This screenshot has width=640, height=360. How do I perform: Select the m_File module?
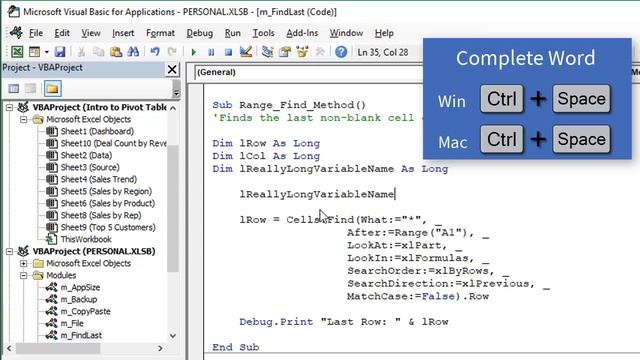click(72, 323)
